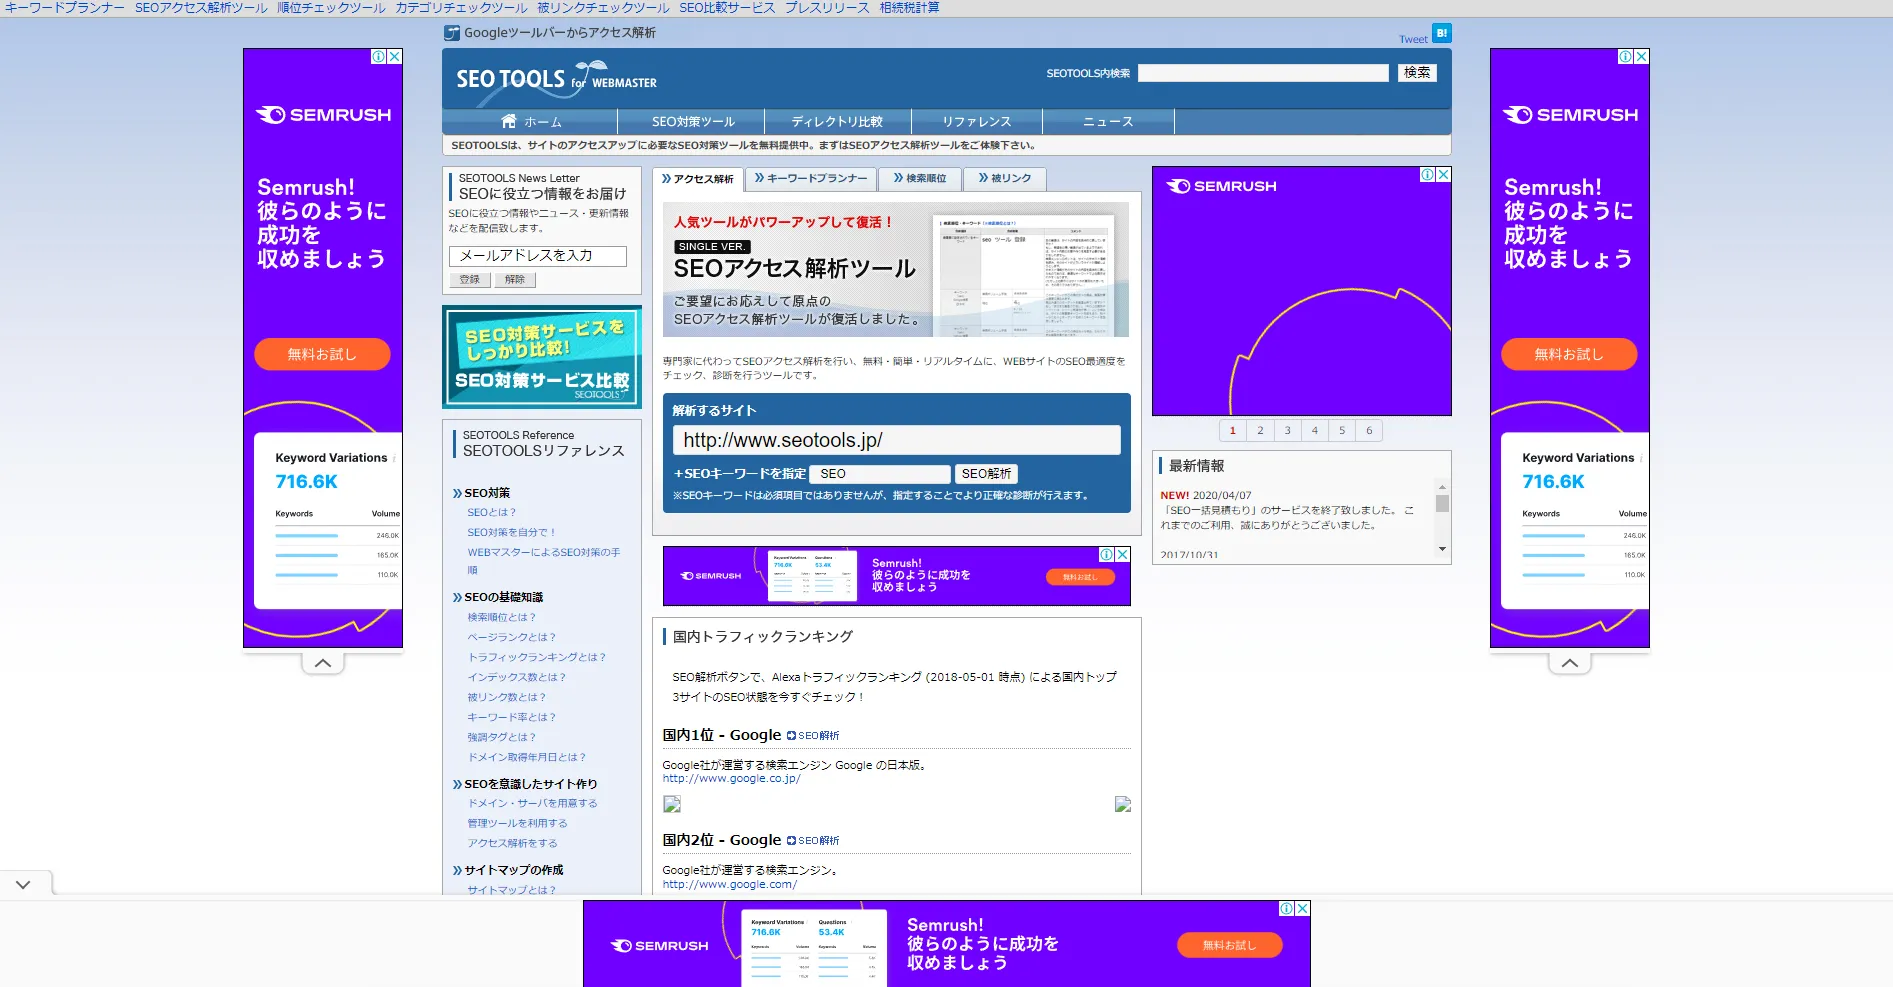
Task: Collapse right ad with the up chevron
Action: 1570,663
